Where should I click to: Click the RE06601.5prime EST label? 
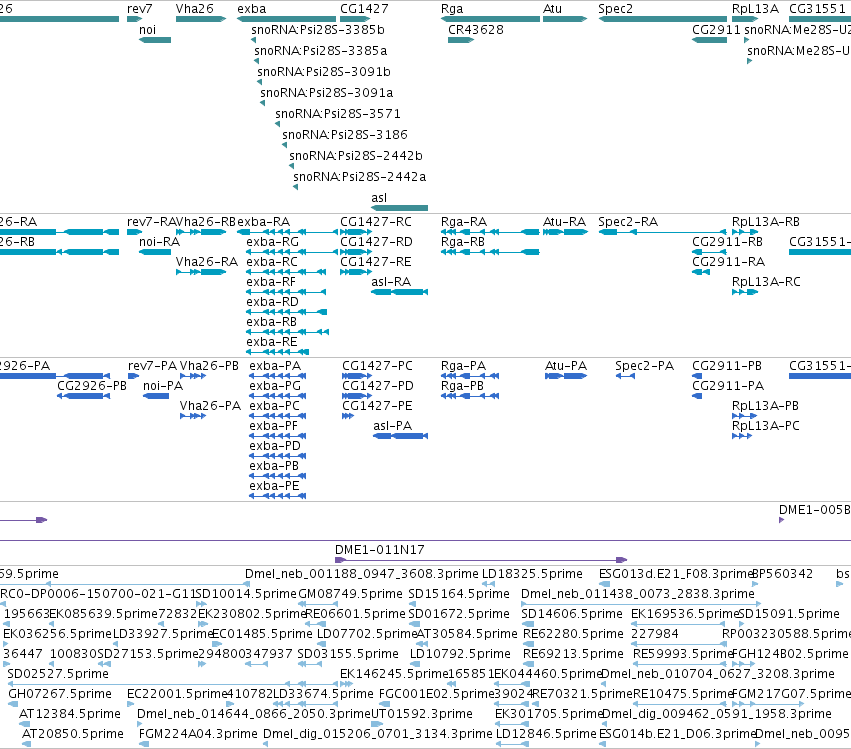pos(355,614)
